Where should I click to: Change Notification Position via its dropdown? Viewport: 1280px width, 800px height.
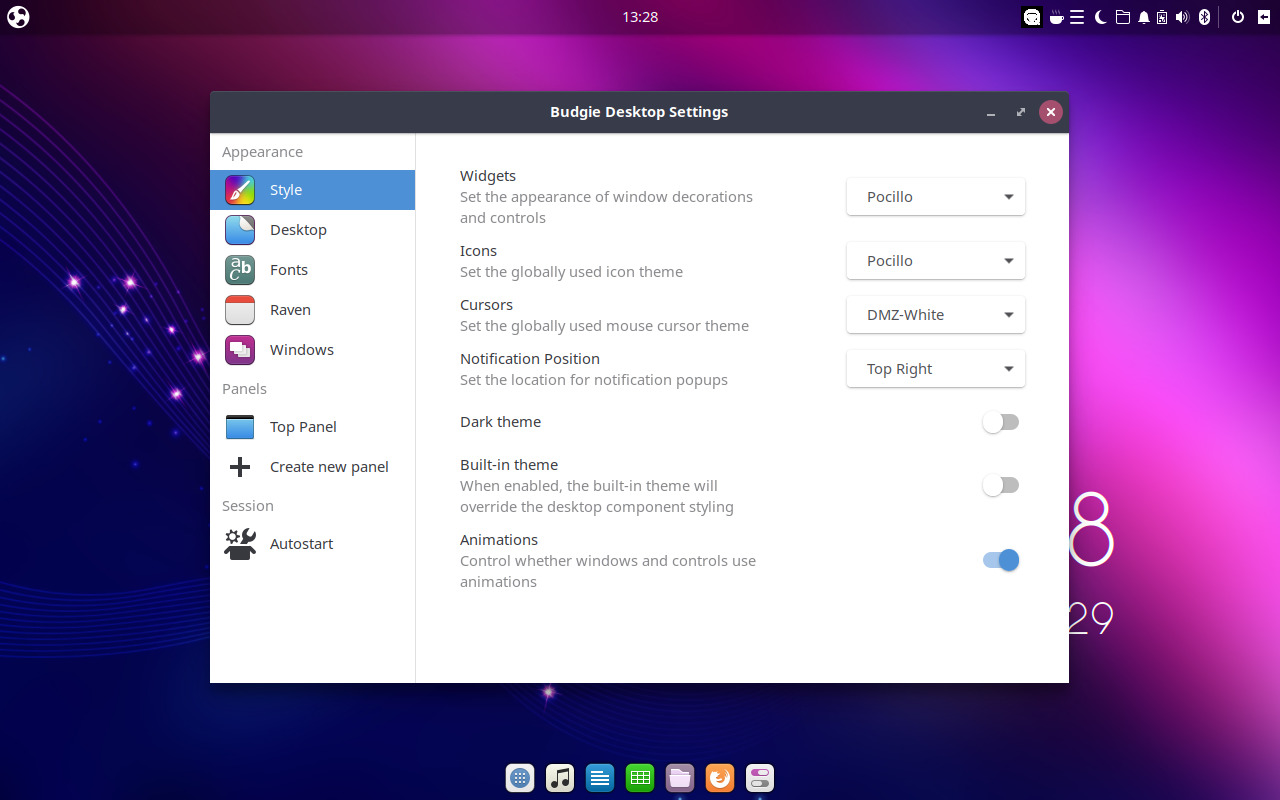click(935, 368)
